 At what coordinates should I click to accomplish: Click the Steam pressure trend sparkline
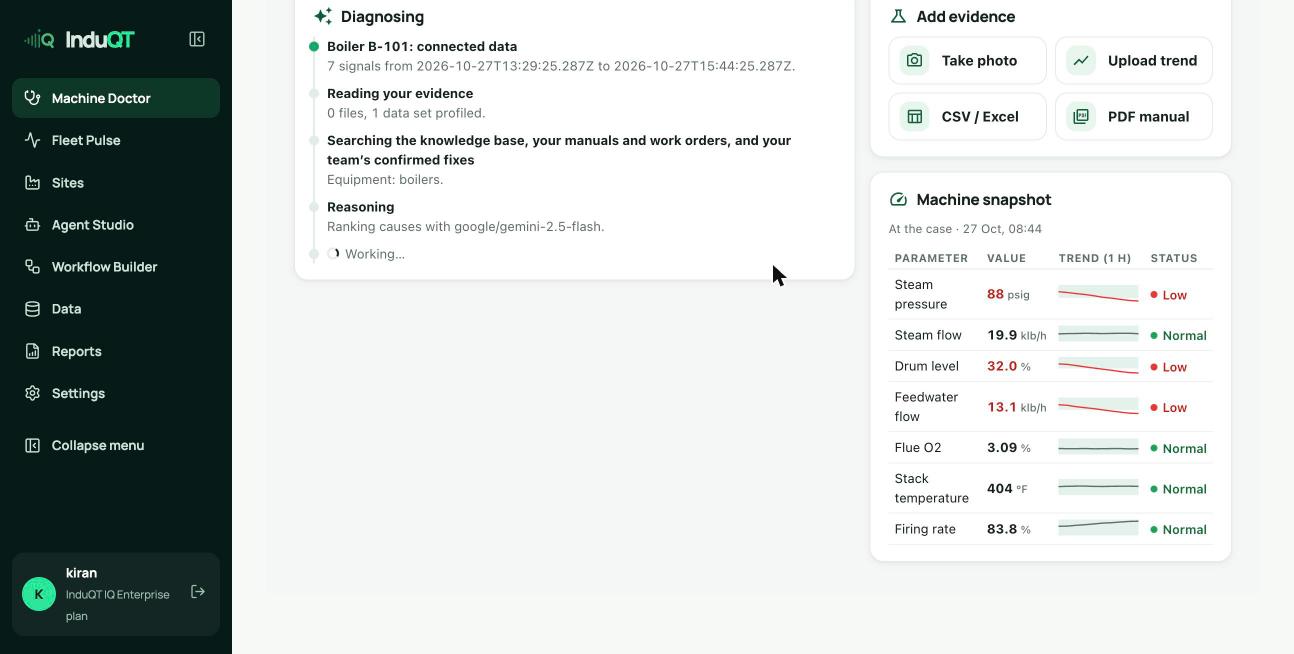coord(1098,294)
